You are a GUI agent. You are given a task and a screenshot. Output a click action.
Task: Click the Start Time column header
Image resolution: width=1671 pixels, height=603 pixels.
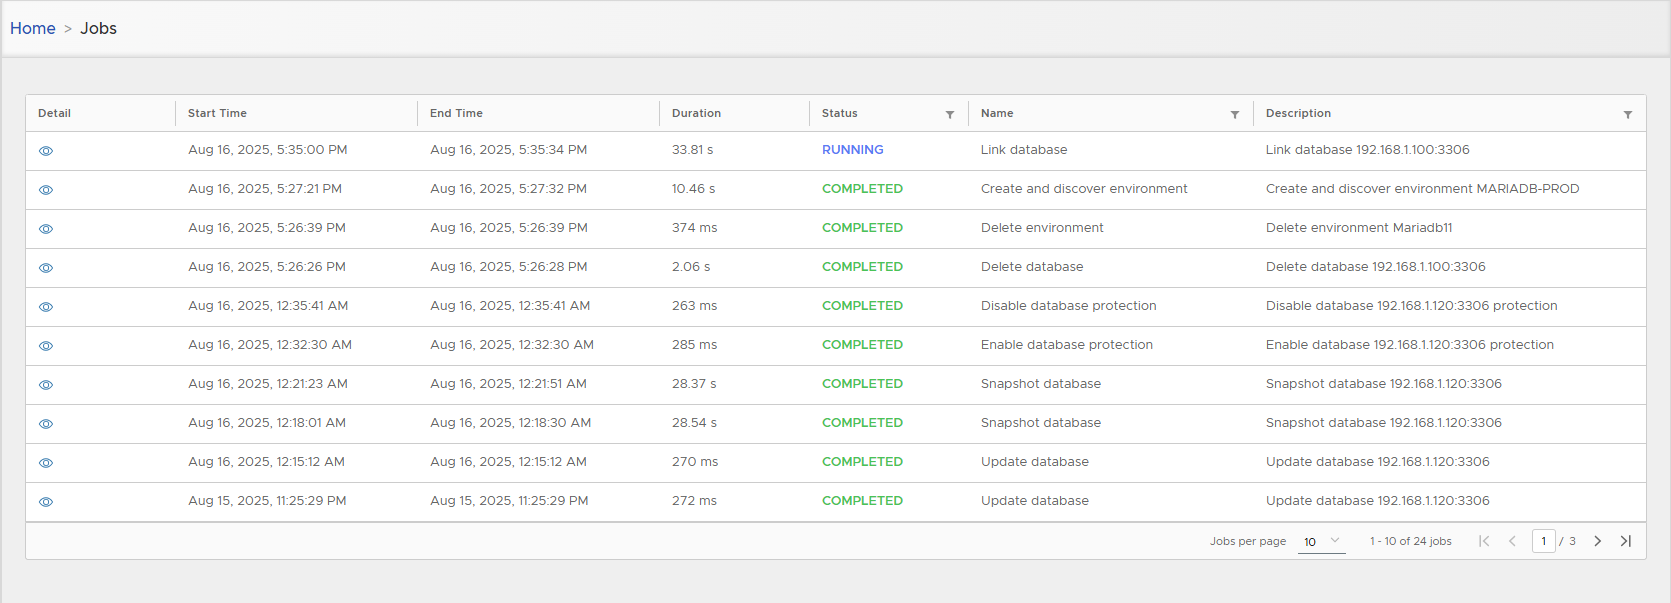(x=217, y=113)
